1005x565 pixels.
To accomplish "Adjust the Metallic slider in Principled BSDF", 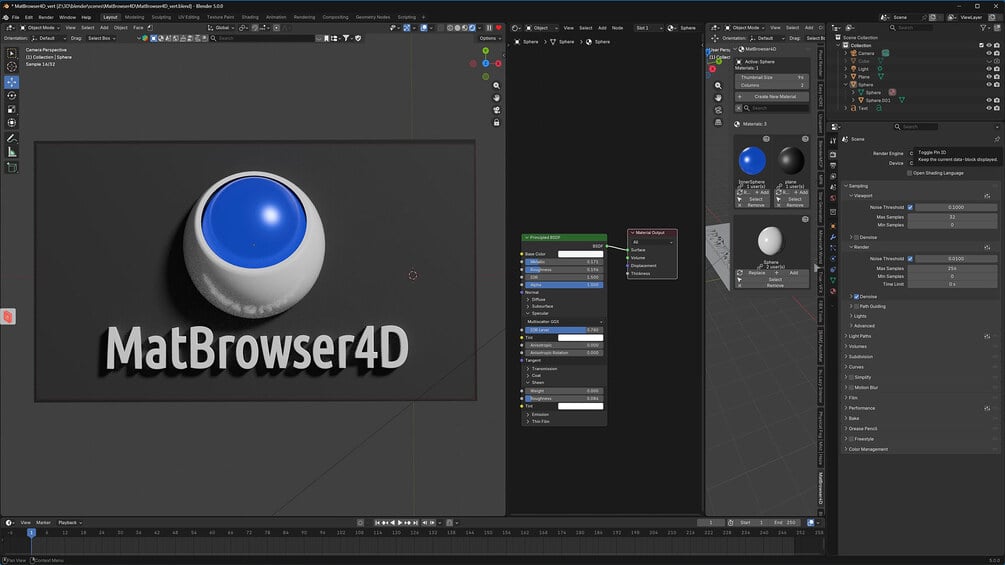I will click(564, 261).
